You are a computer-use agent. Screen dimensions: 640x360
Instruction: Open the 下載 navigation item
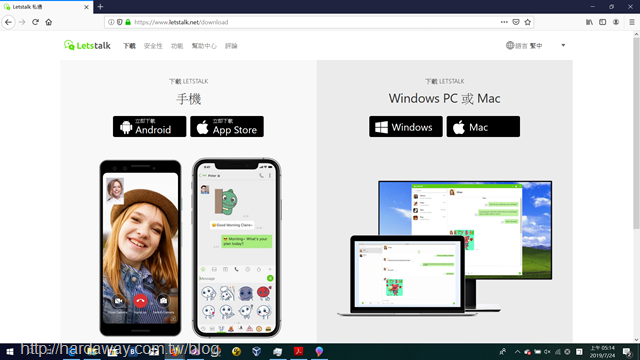129,46
